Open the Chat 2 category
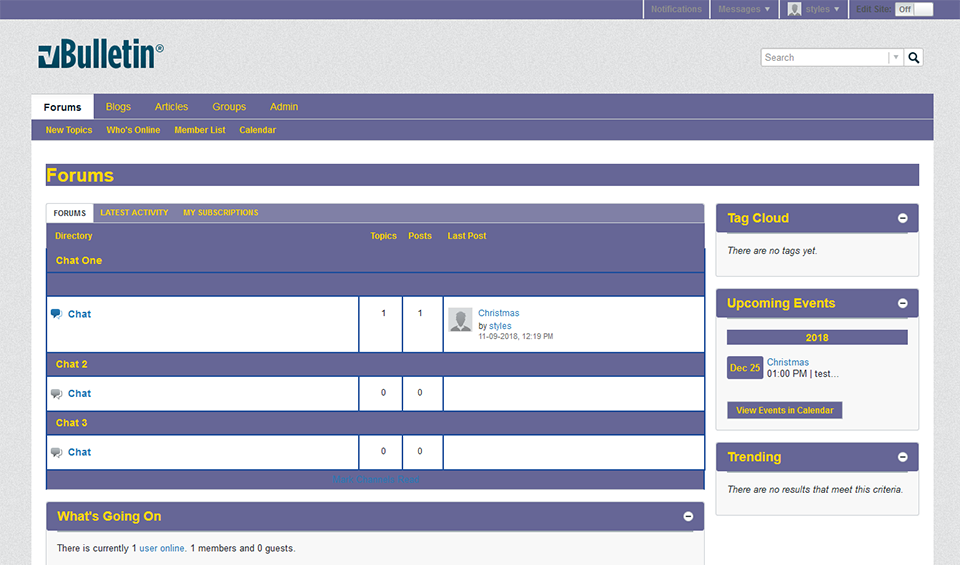This screenshot has width=960, height=565. coord(72,364)
